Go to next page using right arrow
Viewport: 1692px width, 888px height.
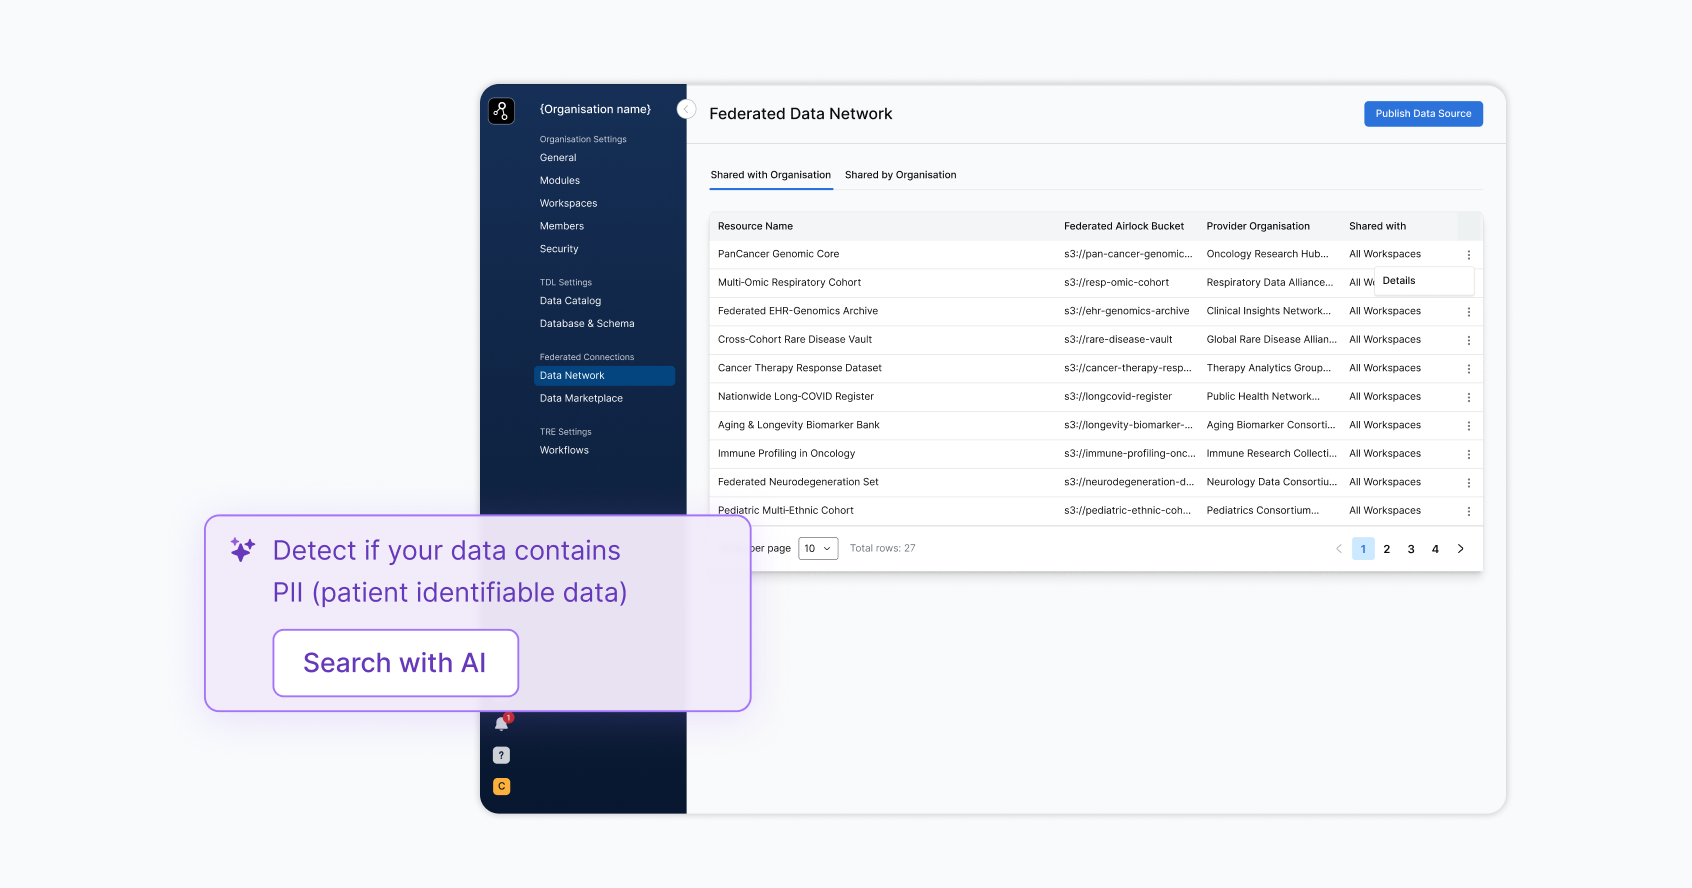tap(1460, 549)
